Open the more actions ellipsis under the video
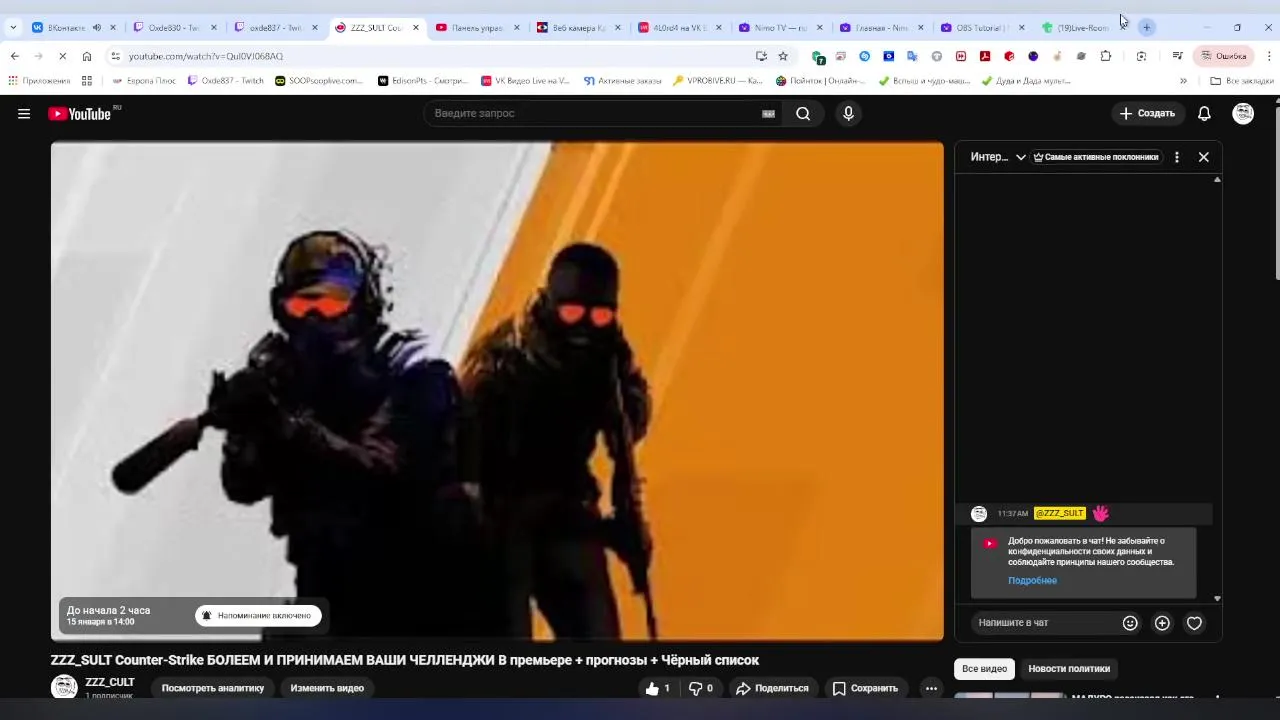1280x720 pixels. point(931,688)
